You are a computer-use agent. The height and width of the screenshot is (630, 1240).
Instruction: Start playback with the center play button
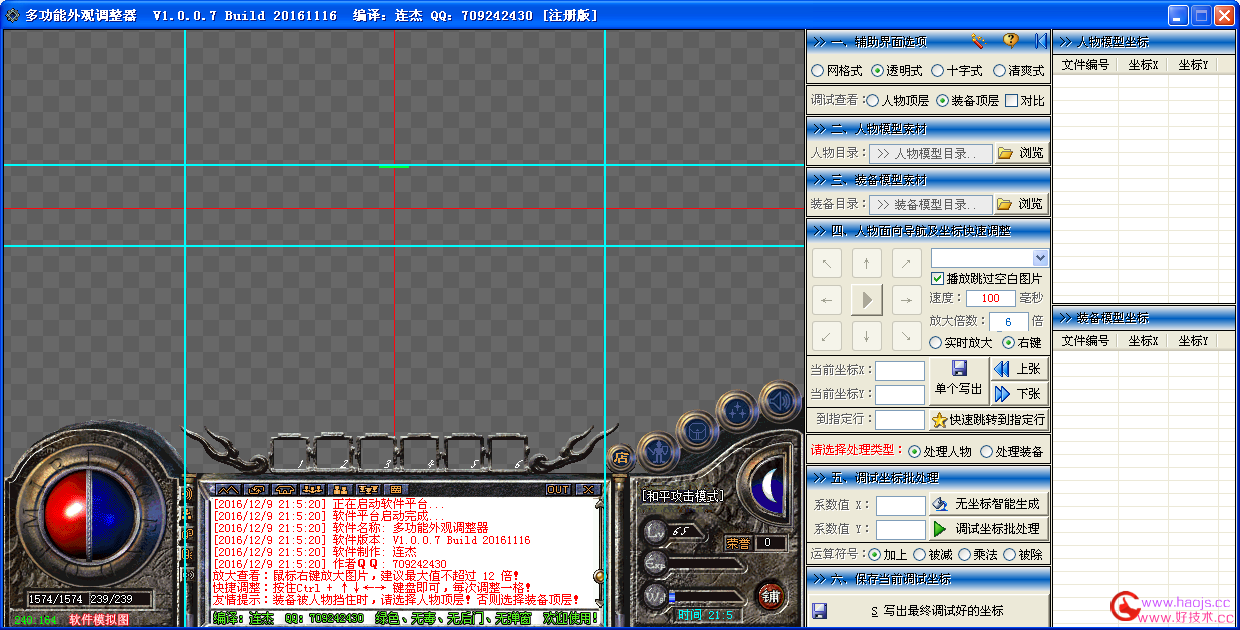click(x=866, y=299)
